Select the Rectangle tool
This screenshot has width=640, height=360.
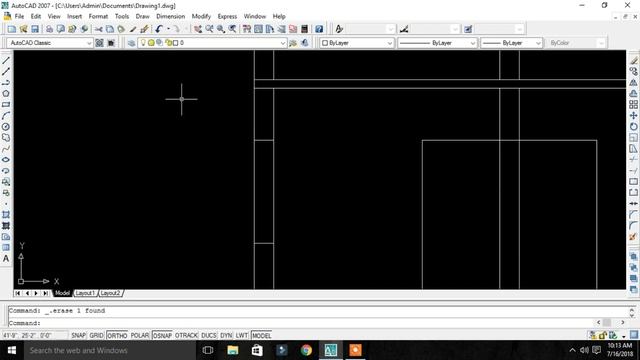[6, 104]
